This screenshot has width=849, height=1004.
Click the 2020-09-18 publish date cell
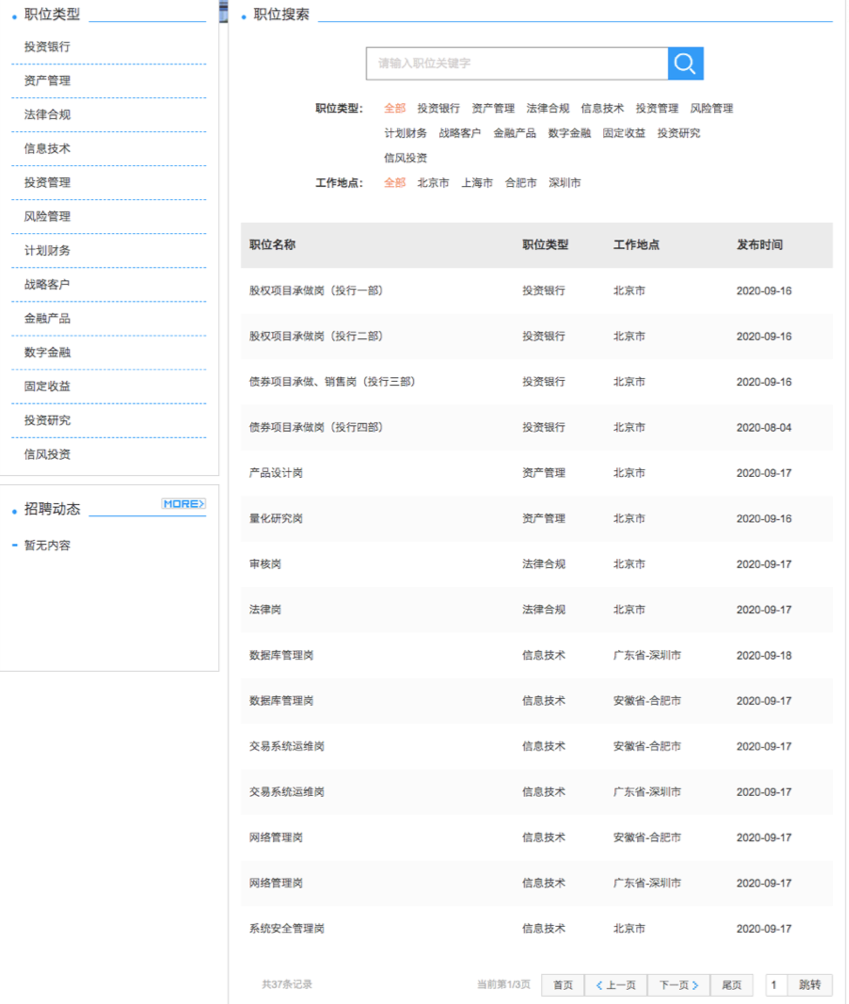click(x=764, y=655)
